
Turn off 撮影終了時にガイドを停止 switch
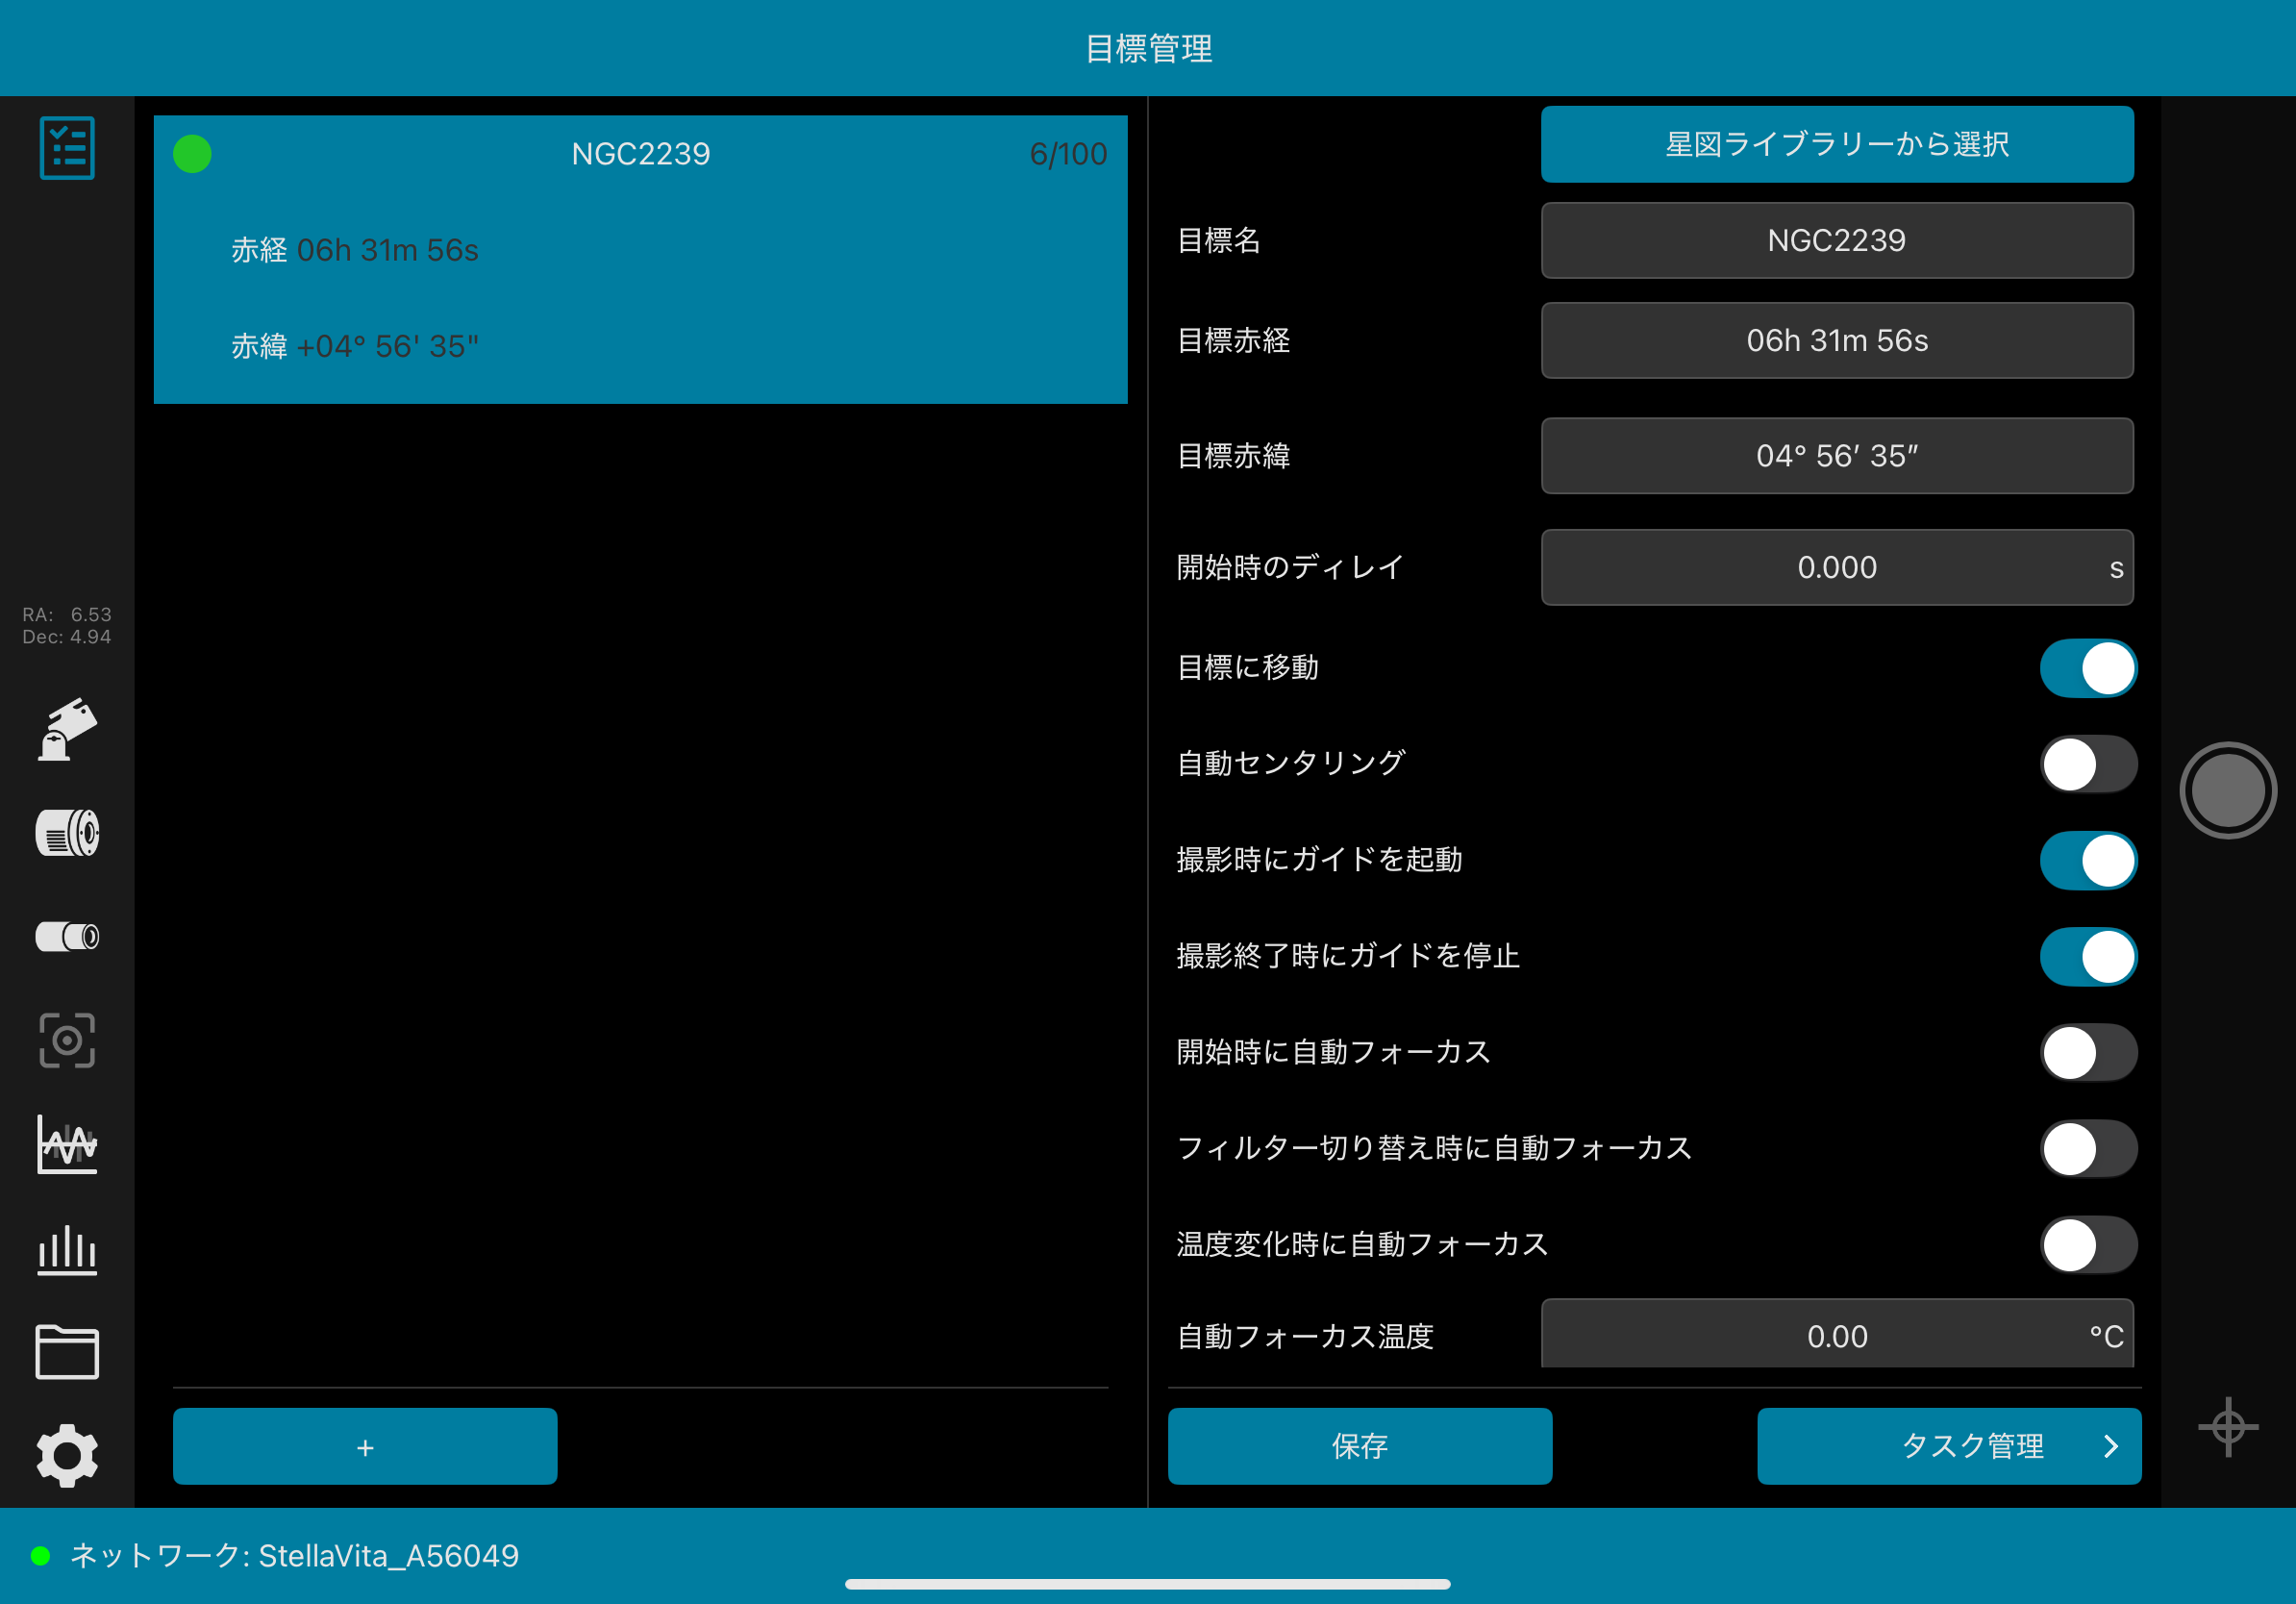[2088, 956]
